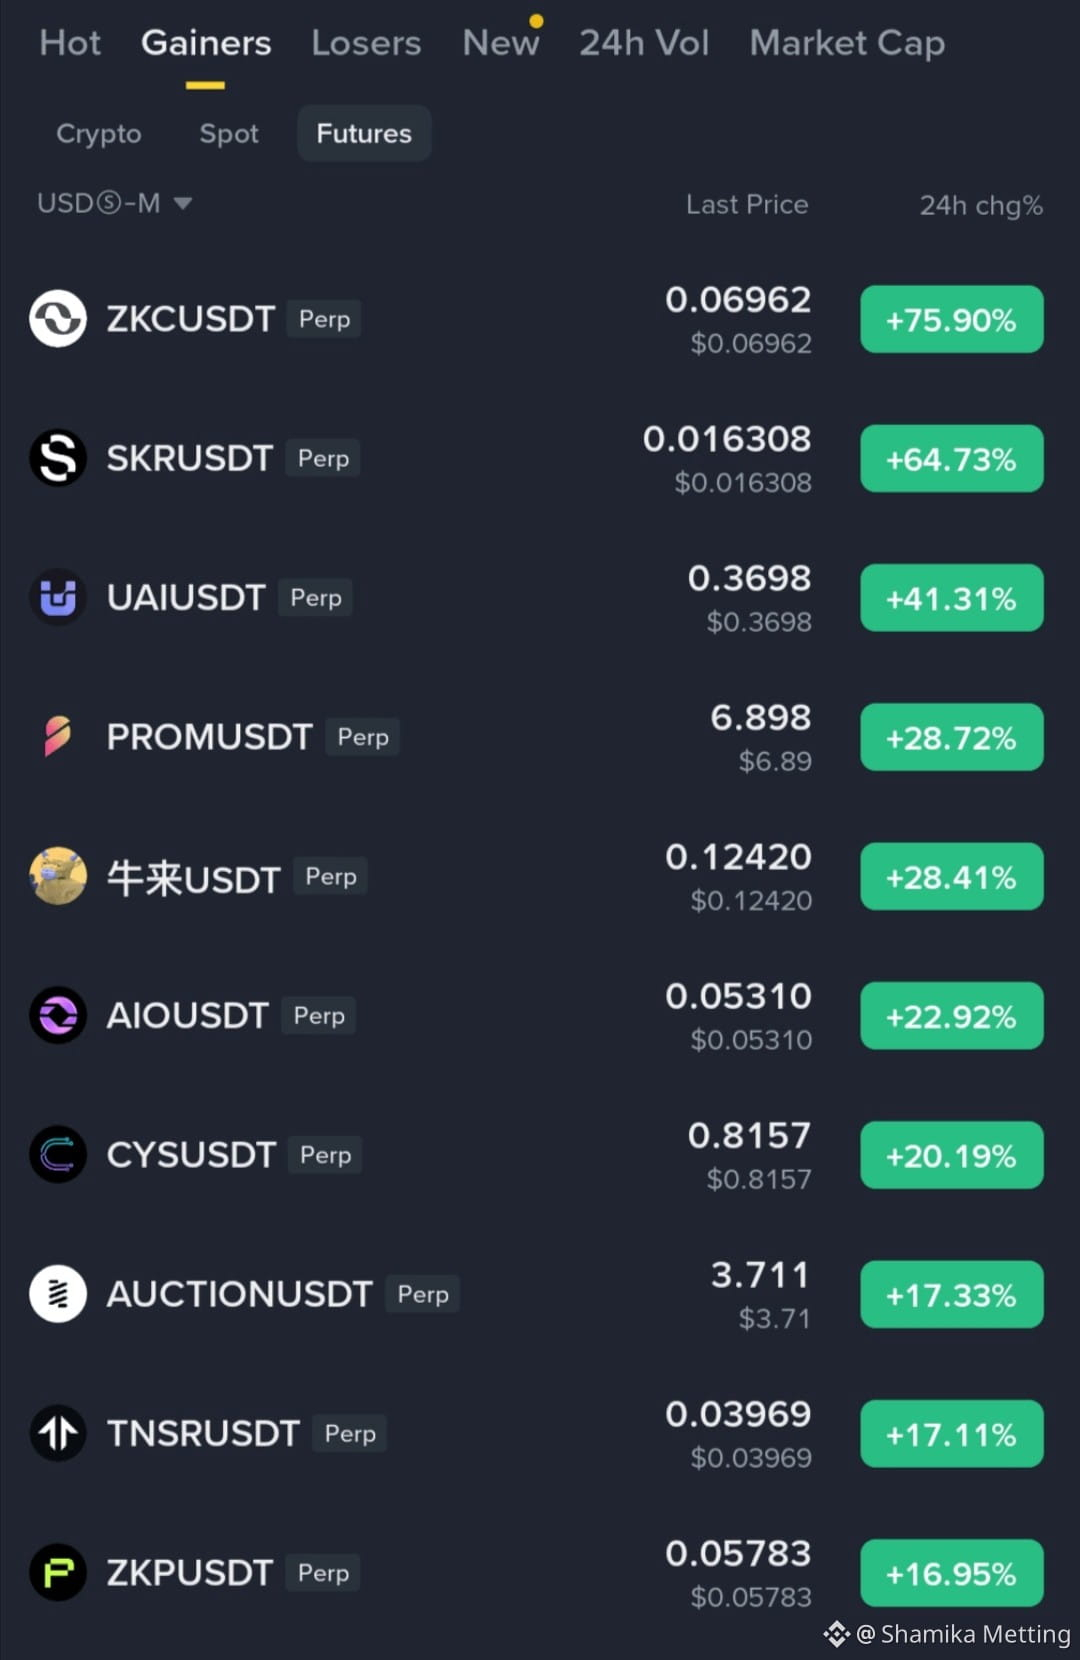Switch to the 24h Vol tab
The height and width of the screenshot is (1660, 1080).
coord(644,43)
